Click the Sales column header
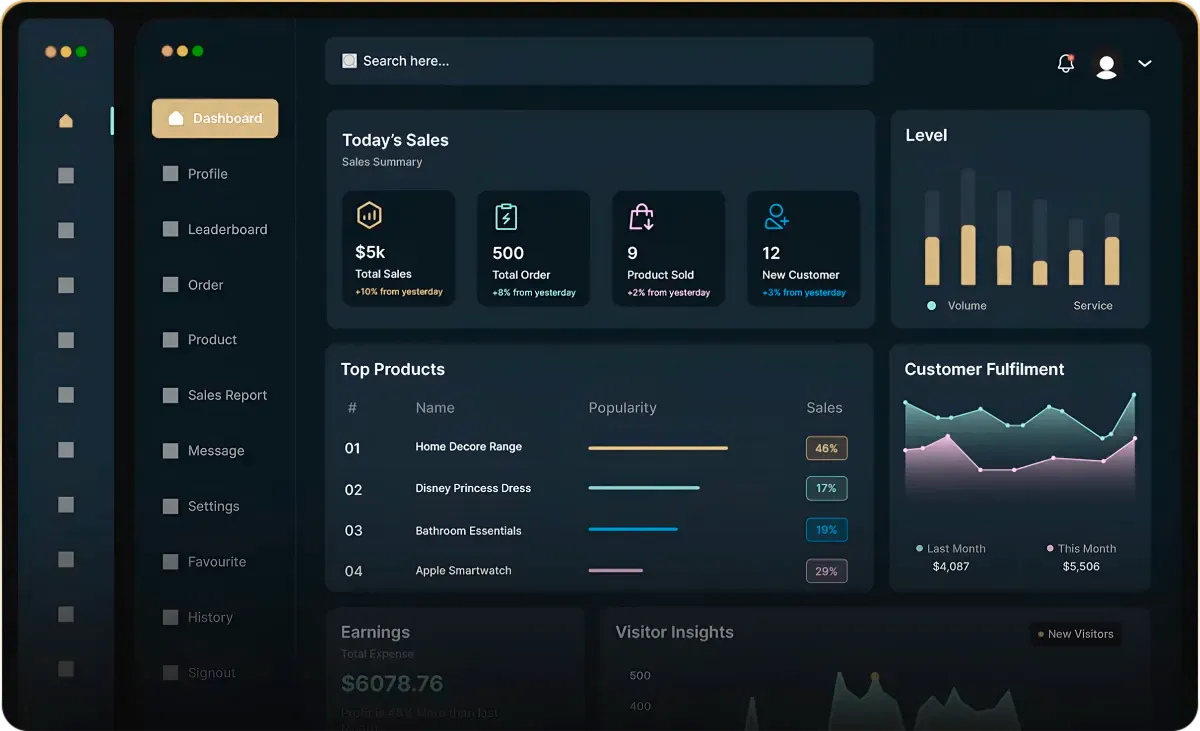The height and width of the screenshot is (731, 1200). pos(825,408)
